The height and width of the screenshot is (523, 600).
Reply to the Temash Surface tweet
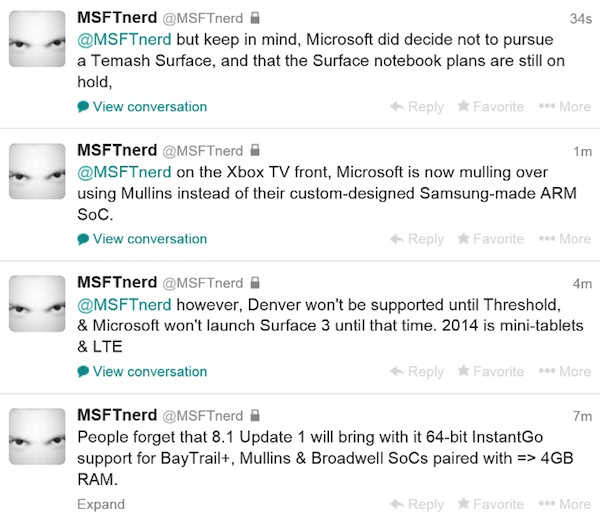pos(417,107)
